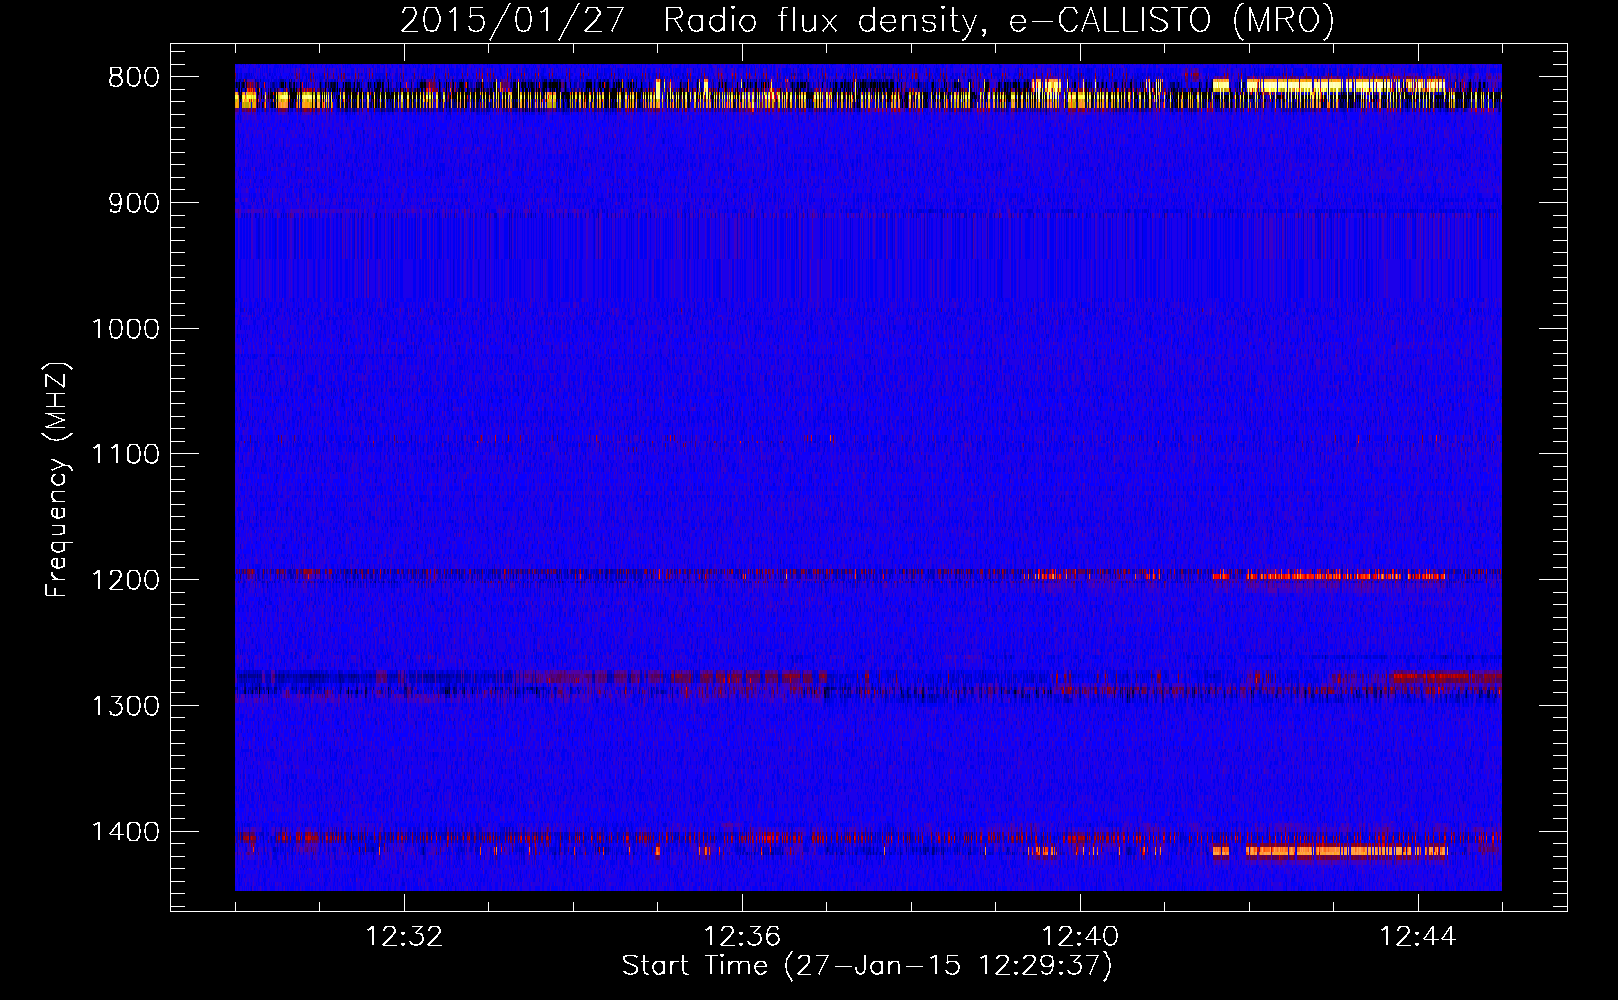1618x1000 pixels.
Task: Click the orange burst band below 1400 MHz near 12:43
Action: point(1345,851)
